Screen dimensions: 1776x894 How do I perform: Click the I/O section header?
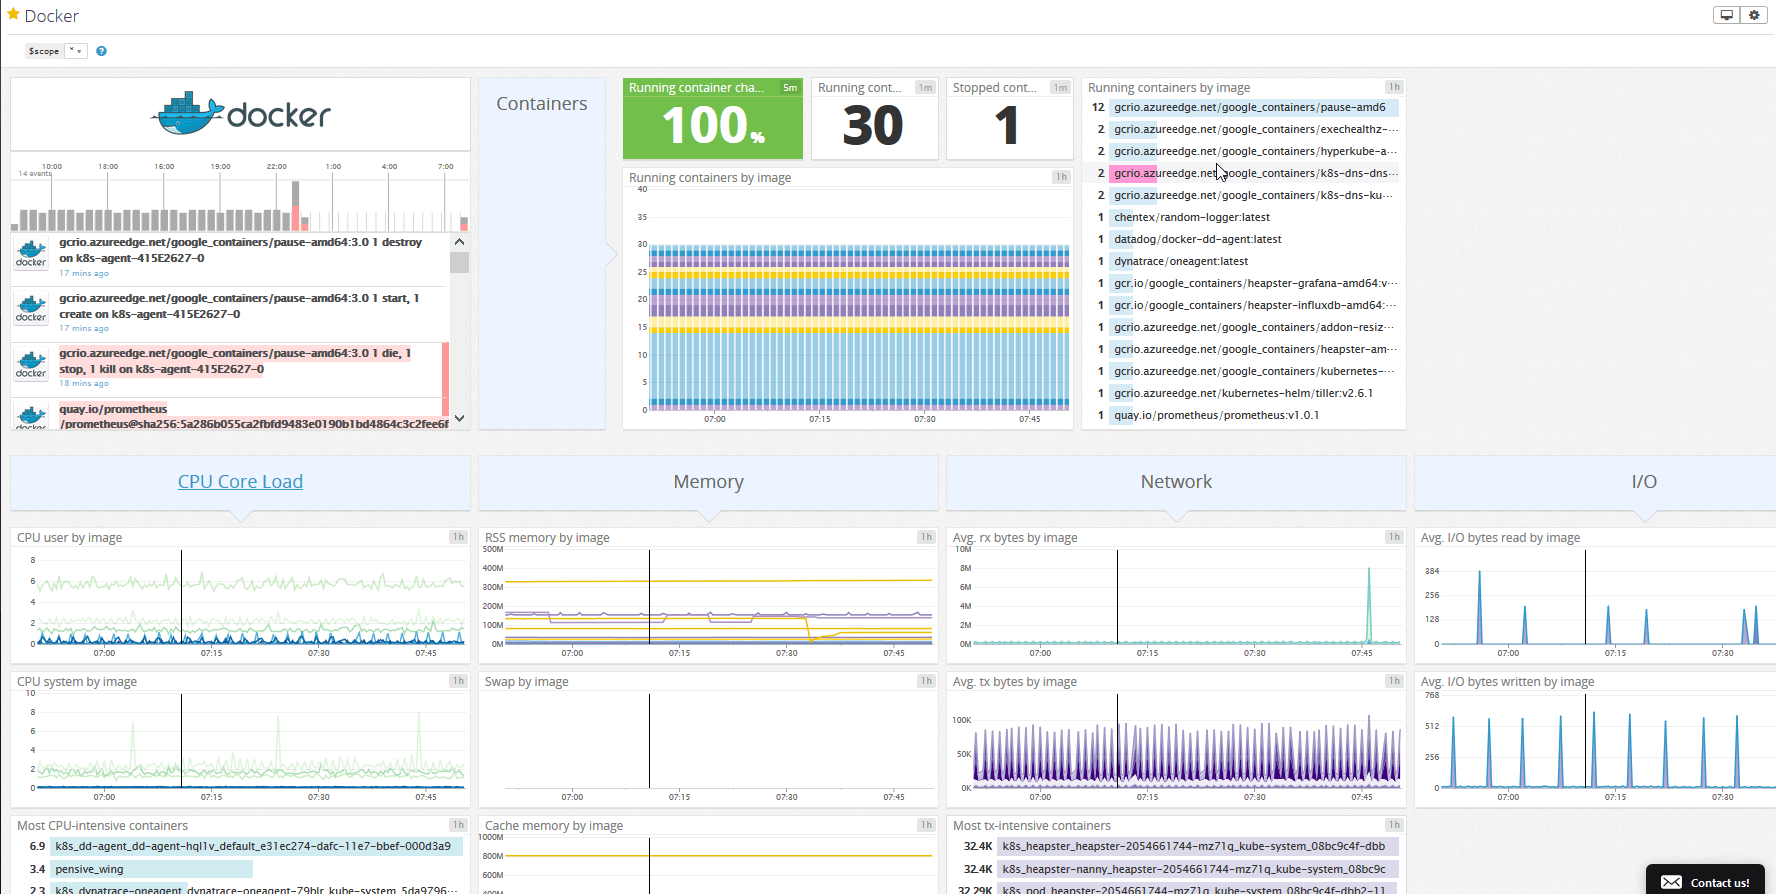pos(1644,482)
